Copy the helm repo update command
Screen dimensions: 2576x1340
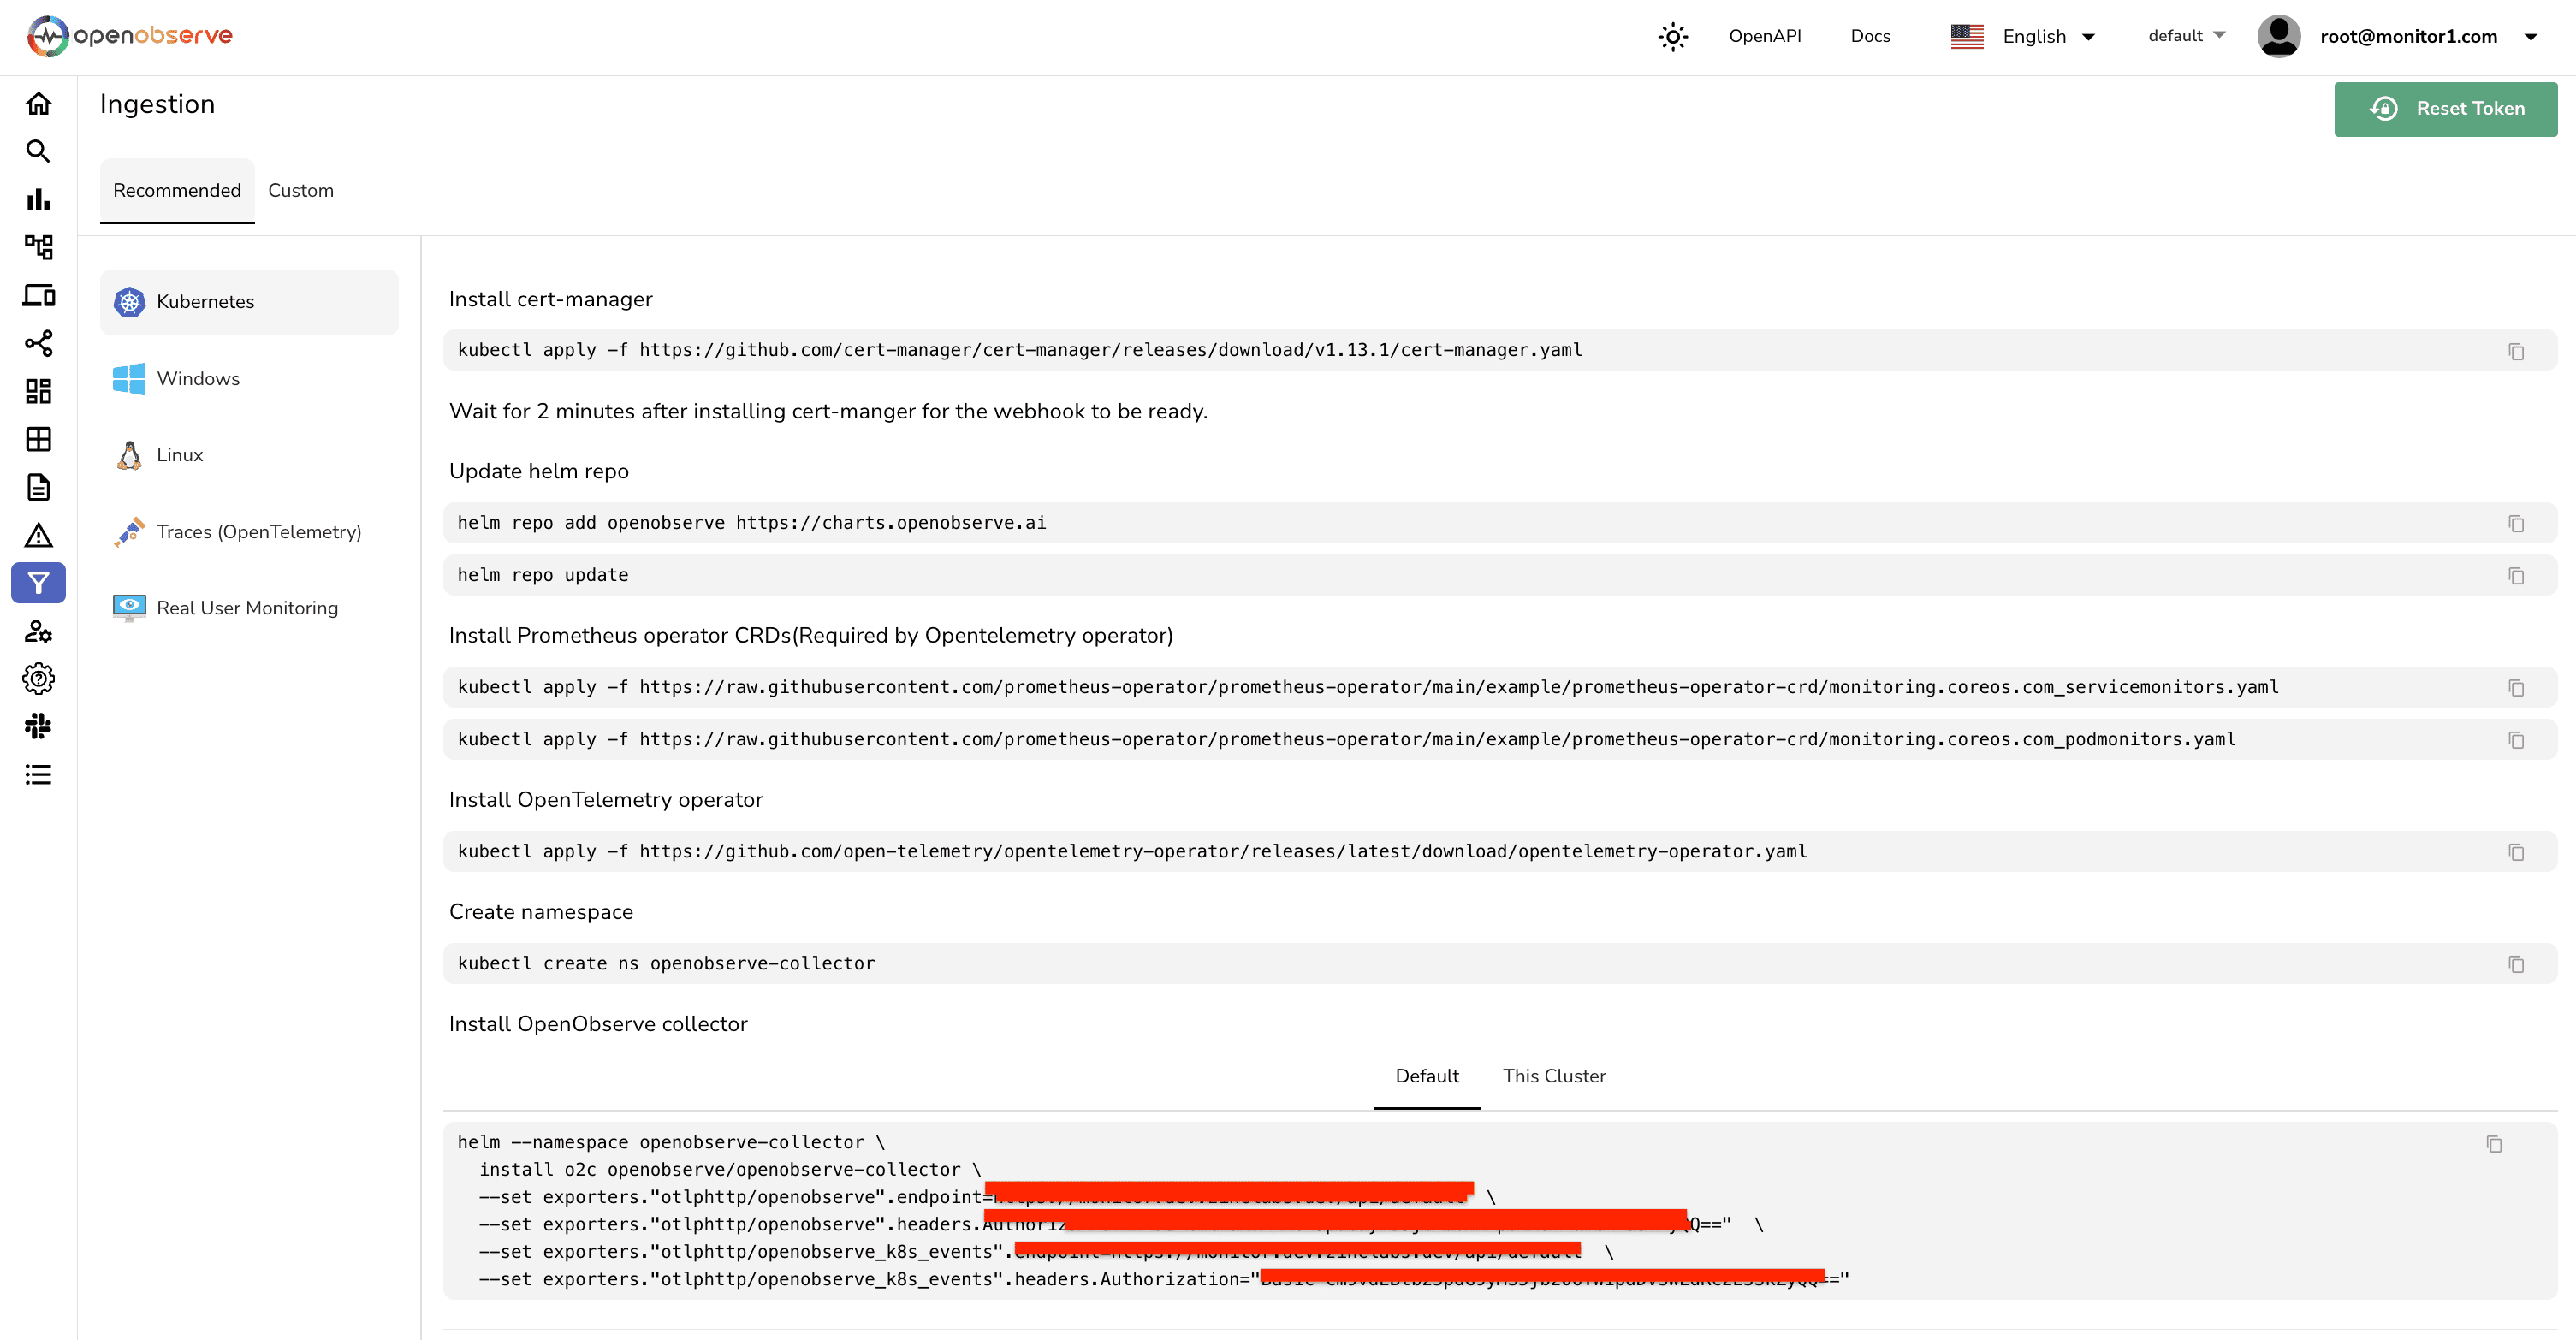(x=2515, y=576)
